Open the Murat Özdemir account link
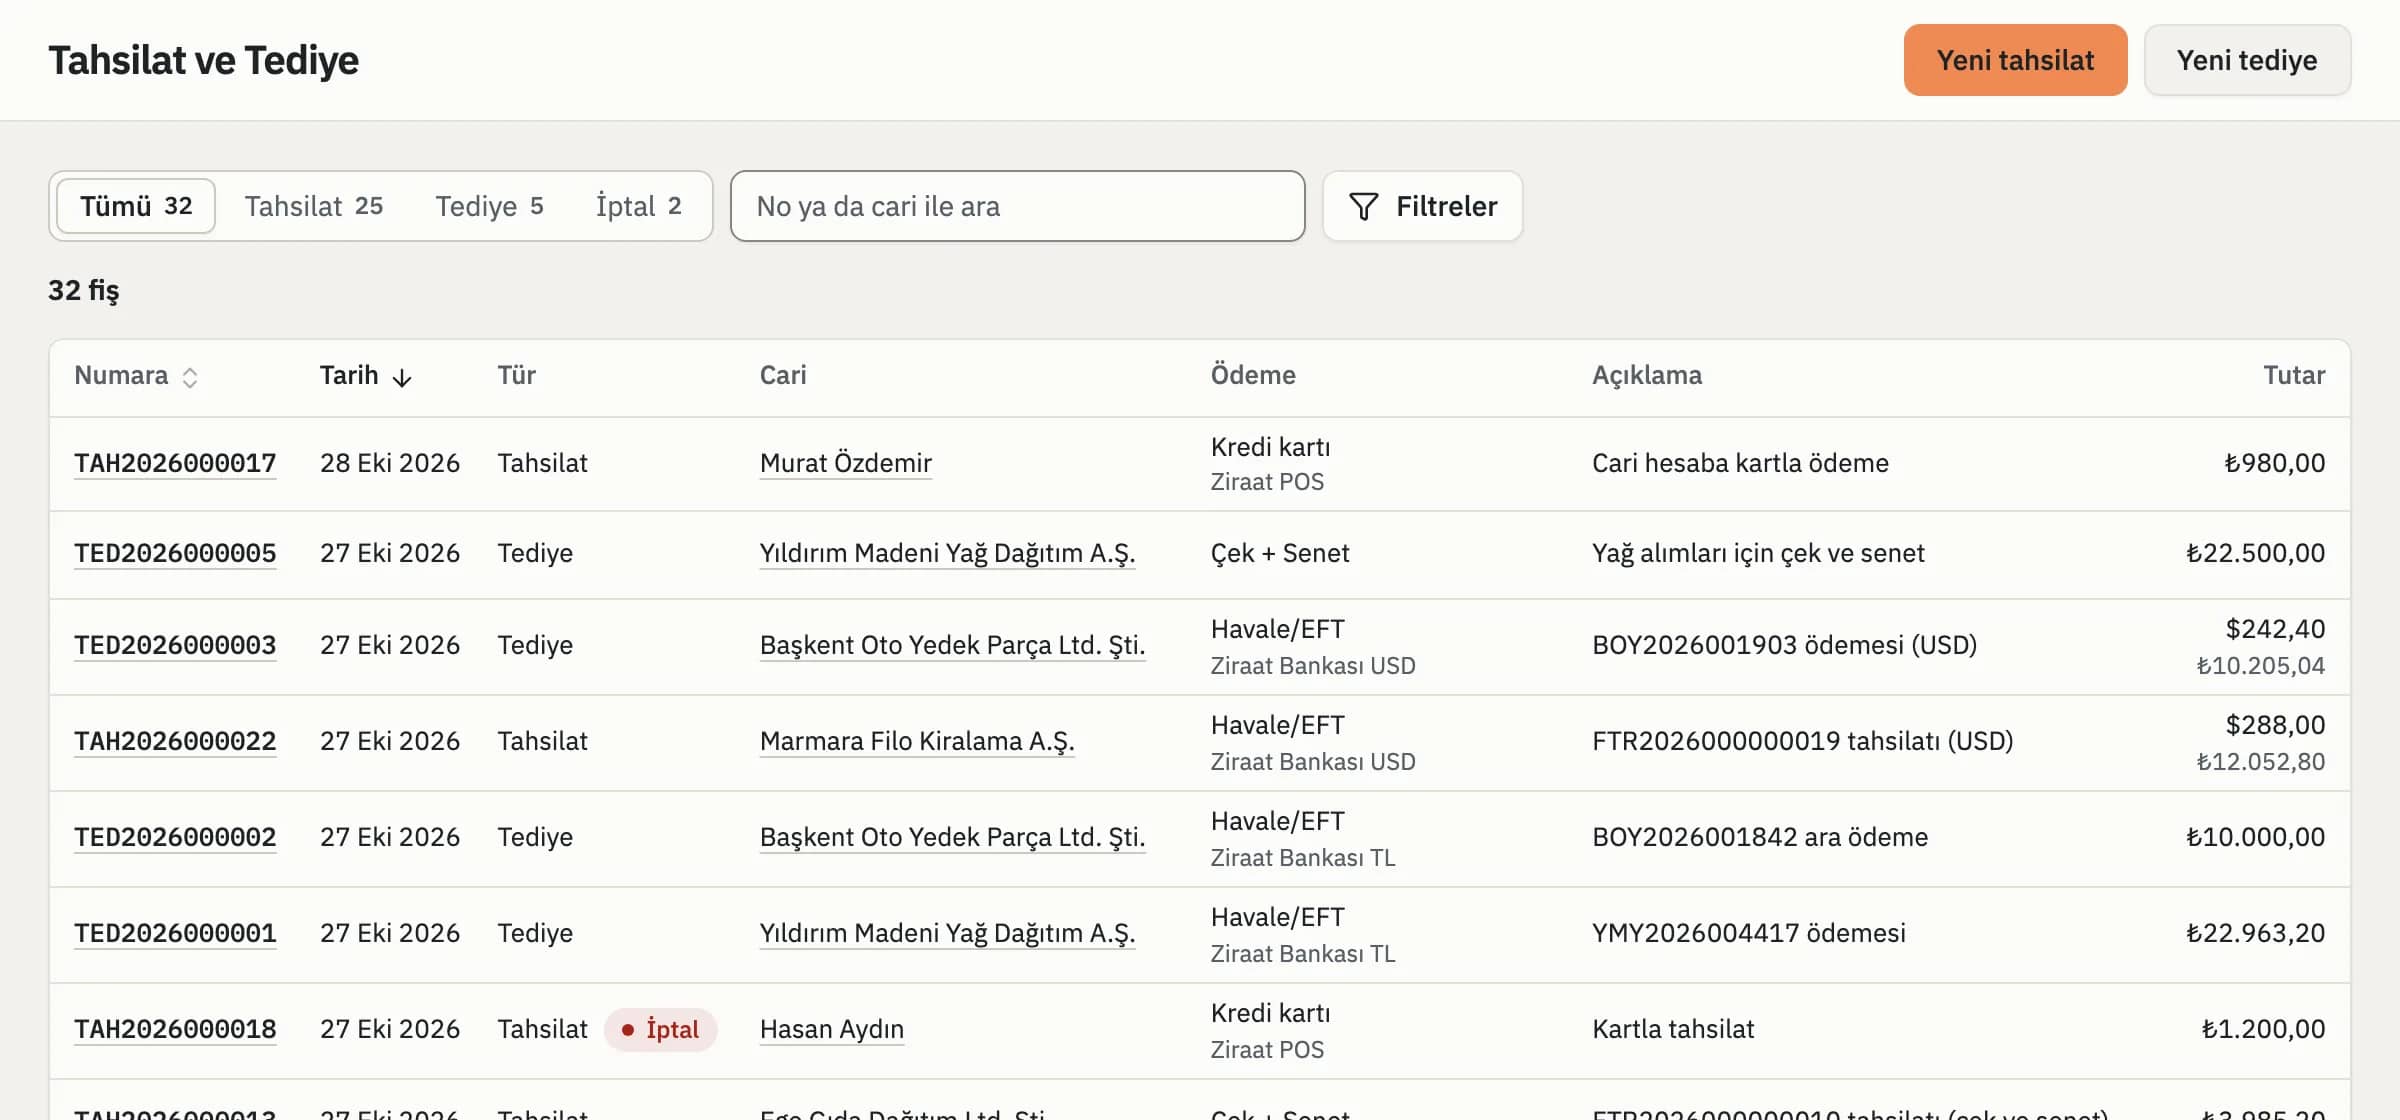Viewport: 2400px width, 1120px height. pyautogui.click(x=846, y=463)
